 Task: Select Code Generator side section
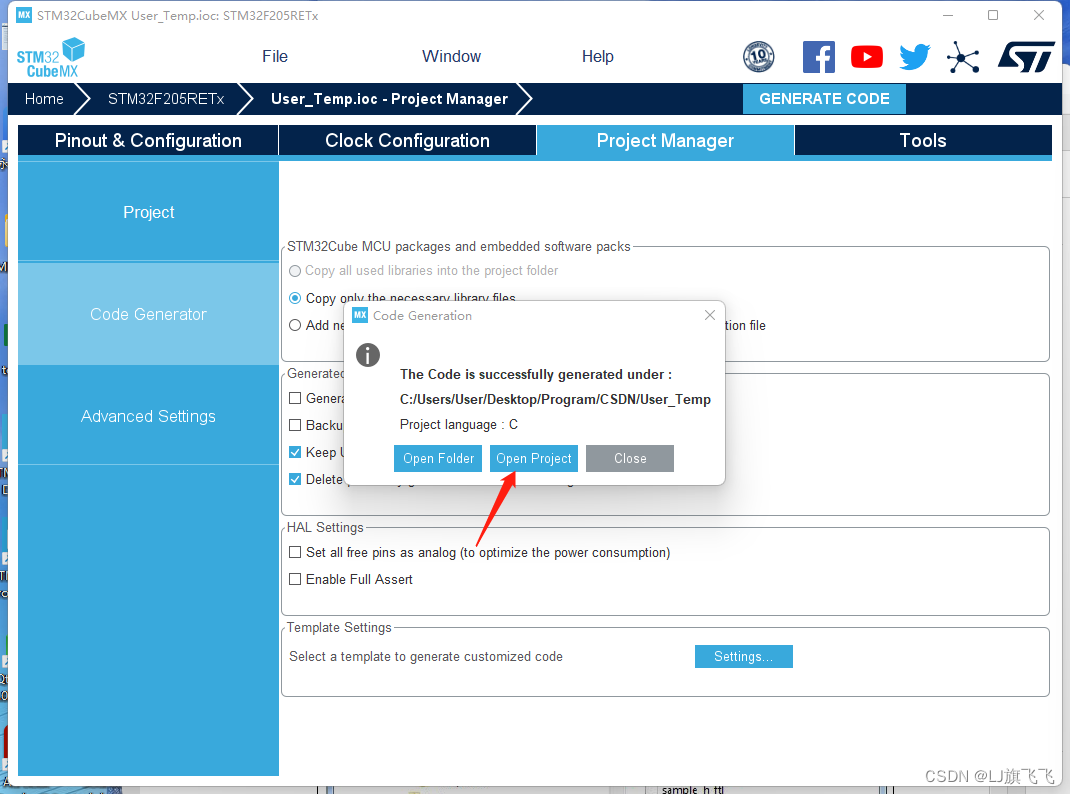point(148,314)
